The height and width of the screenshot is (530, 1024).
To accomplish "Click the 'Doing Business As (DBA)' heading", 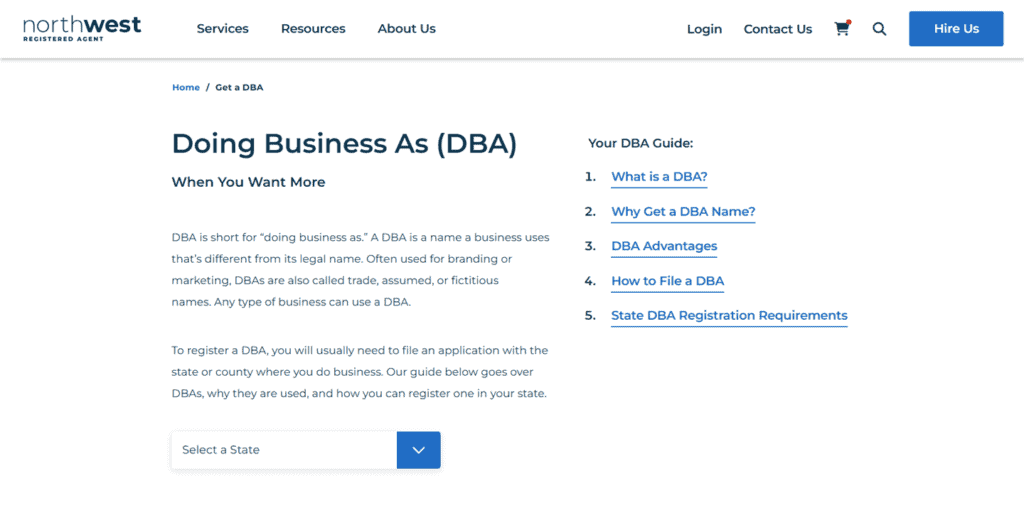I will pyautogui.click(x=344, y=144).
